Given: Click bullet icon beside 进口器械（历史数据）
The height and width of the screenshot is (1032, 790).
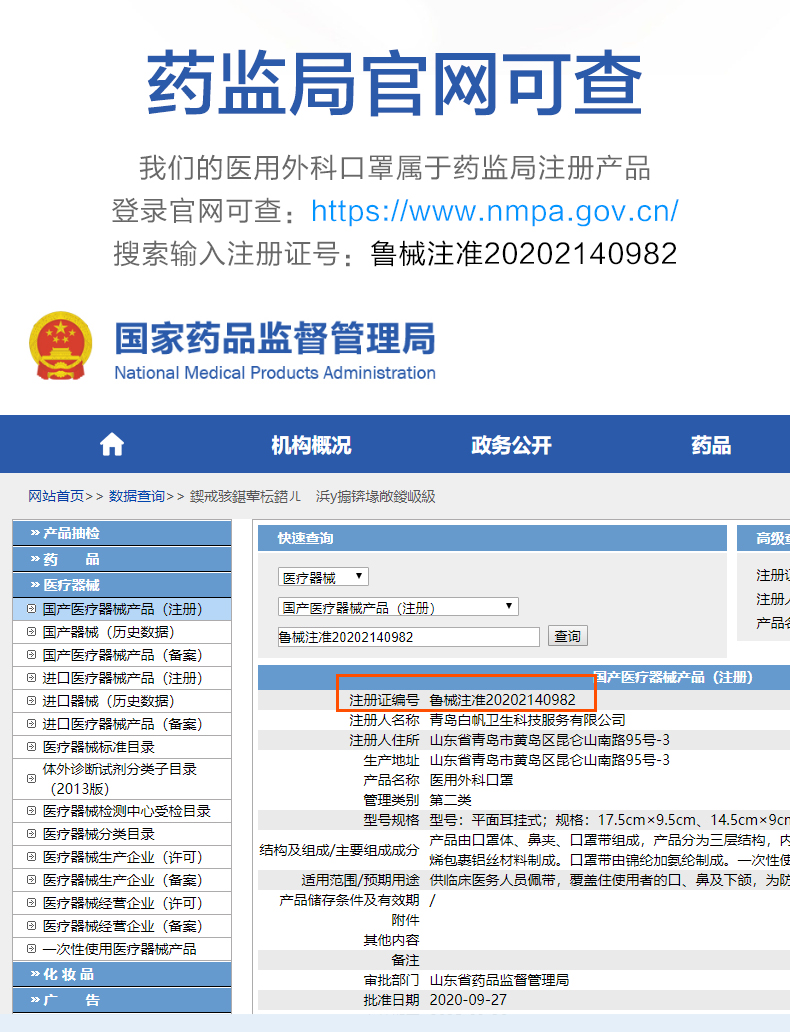Looking at the screenshot, I should pyautogui.click(x=31, y=701).
